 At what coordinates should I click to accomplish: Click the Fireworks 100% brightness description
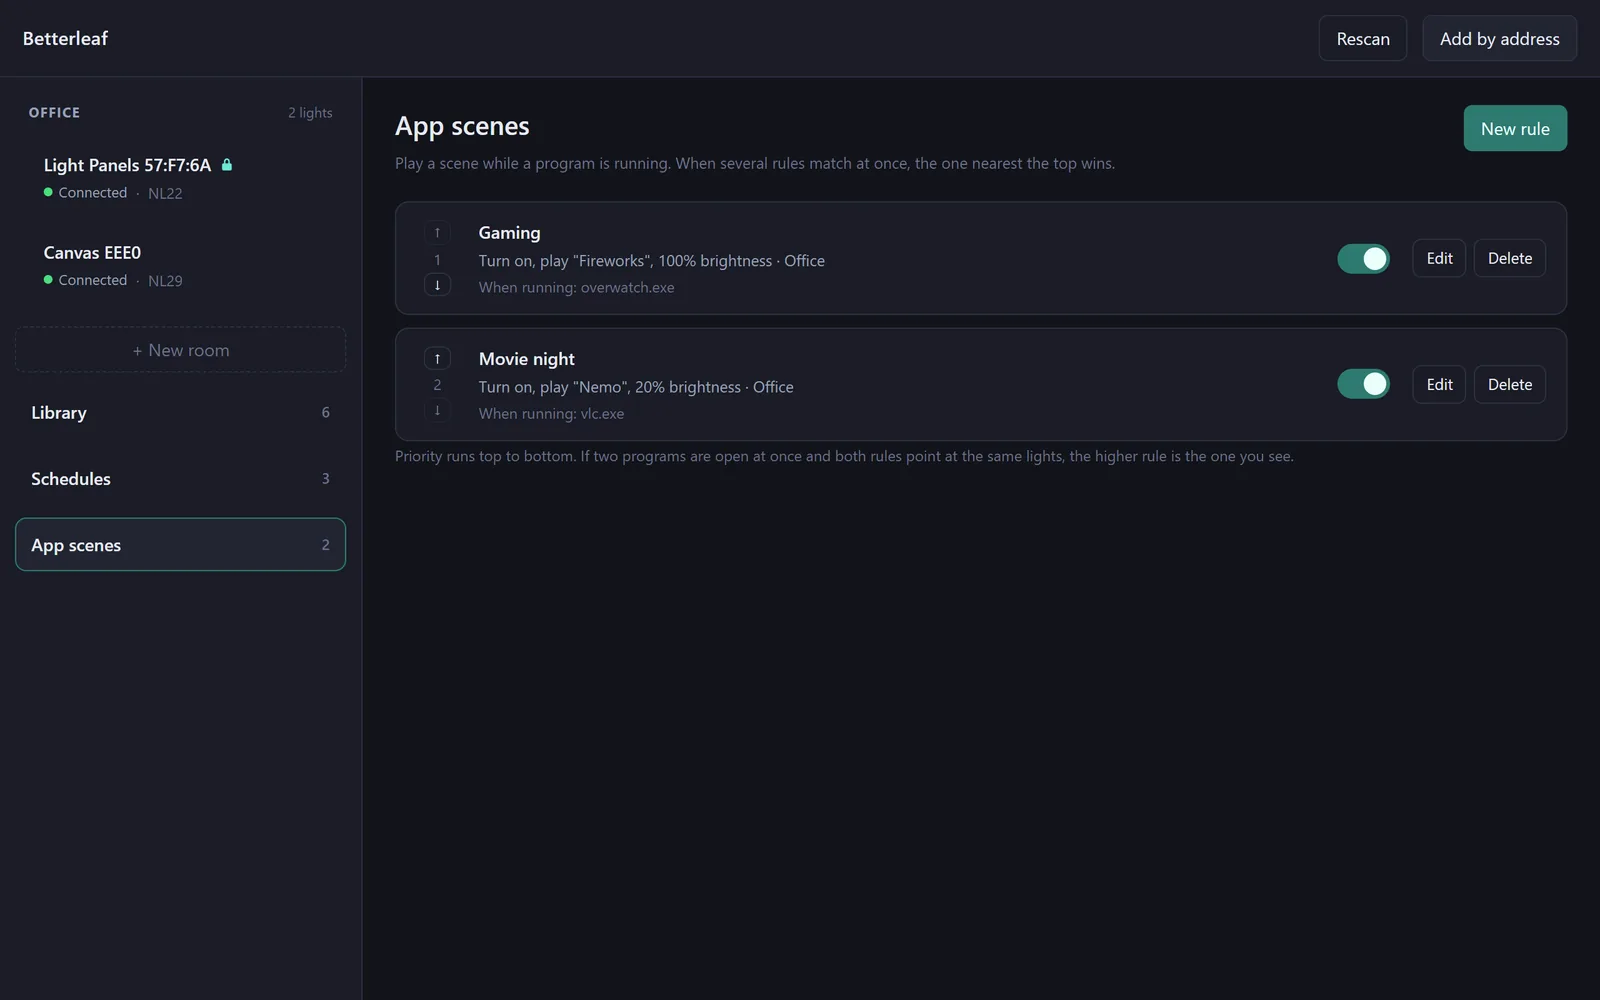click(651, 261)
